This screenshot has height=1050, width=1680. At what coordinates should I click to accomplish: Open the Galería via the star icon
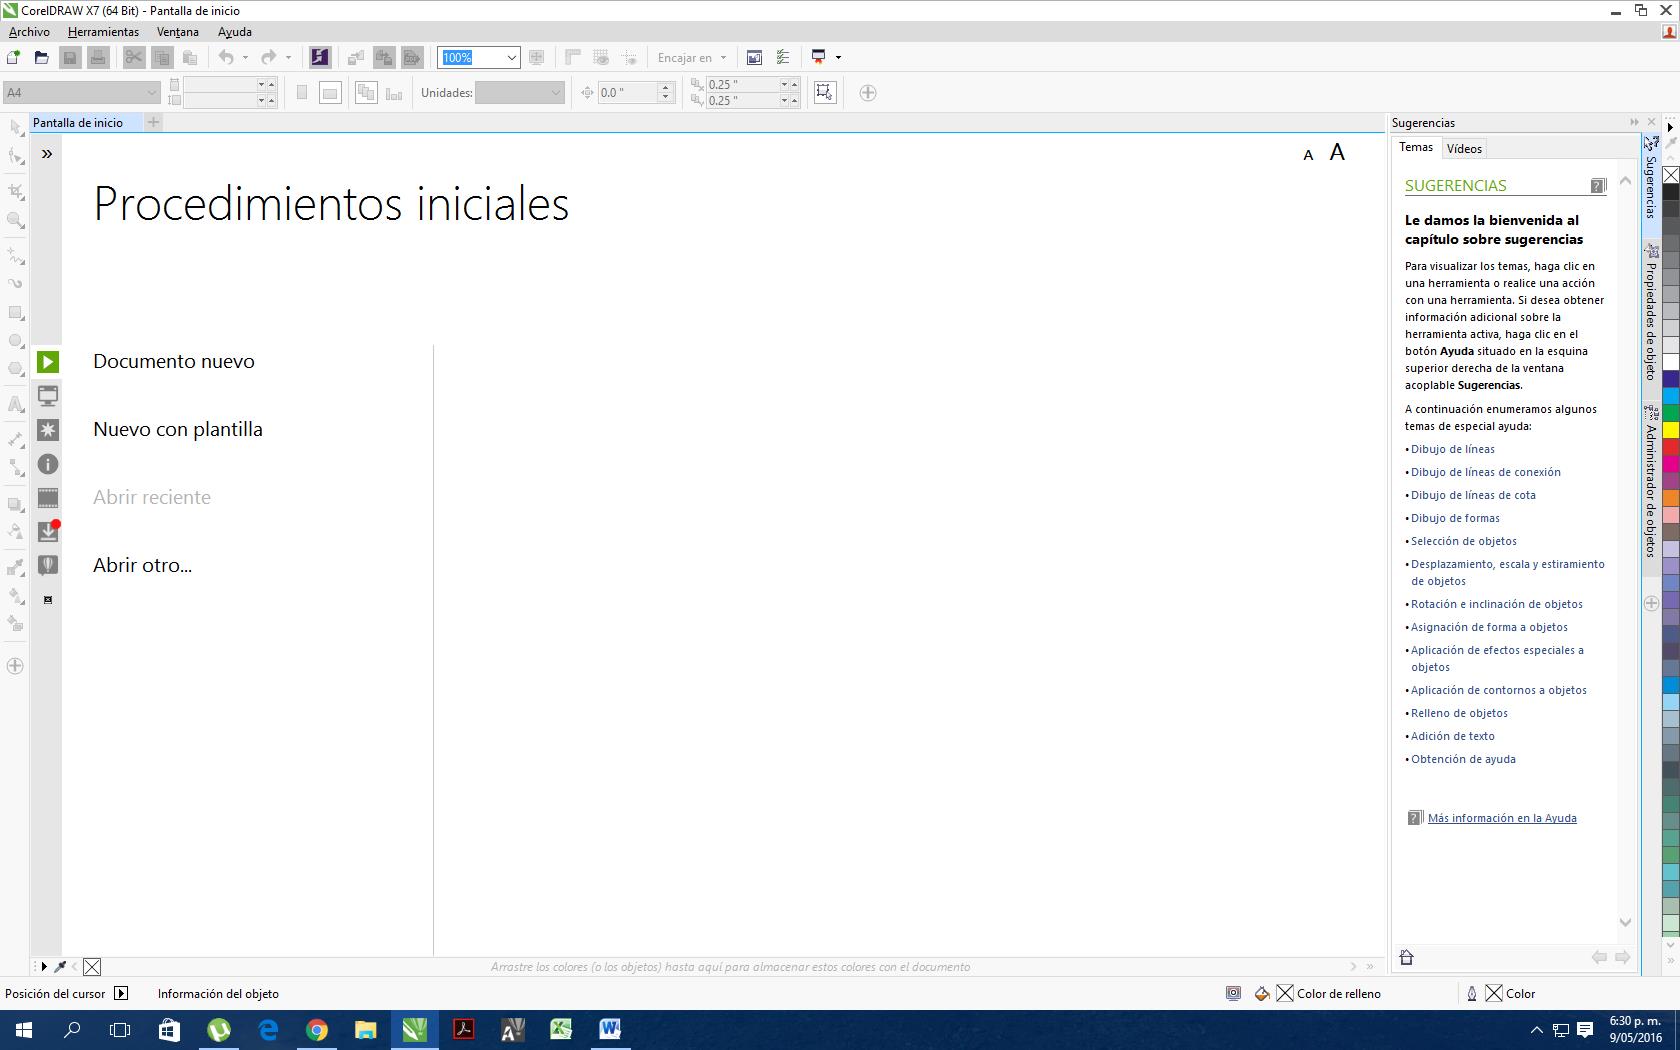point(47,430)
